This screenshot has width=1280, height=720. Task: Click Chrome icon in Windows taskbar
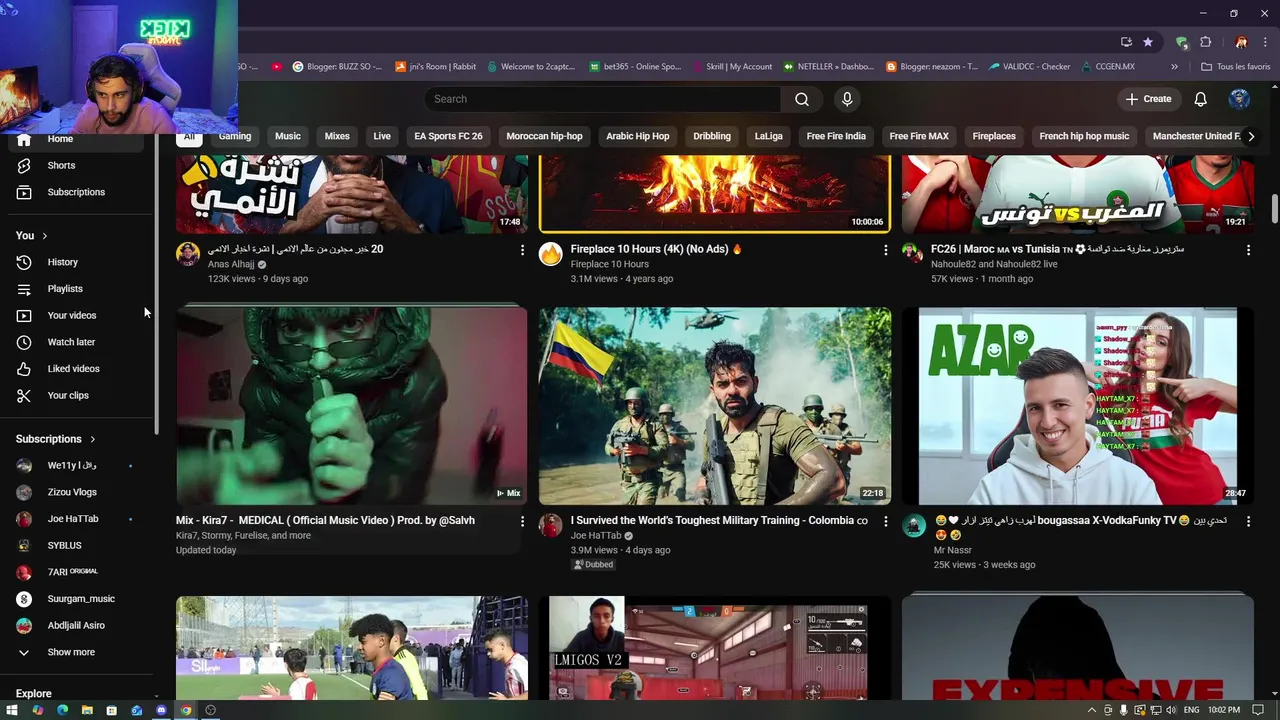tap(186, 710)
